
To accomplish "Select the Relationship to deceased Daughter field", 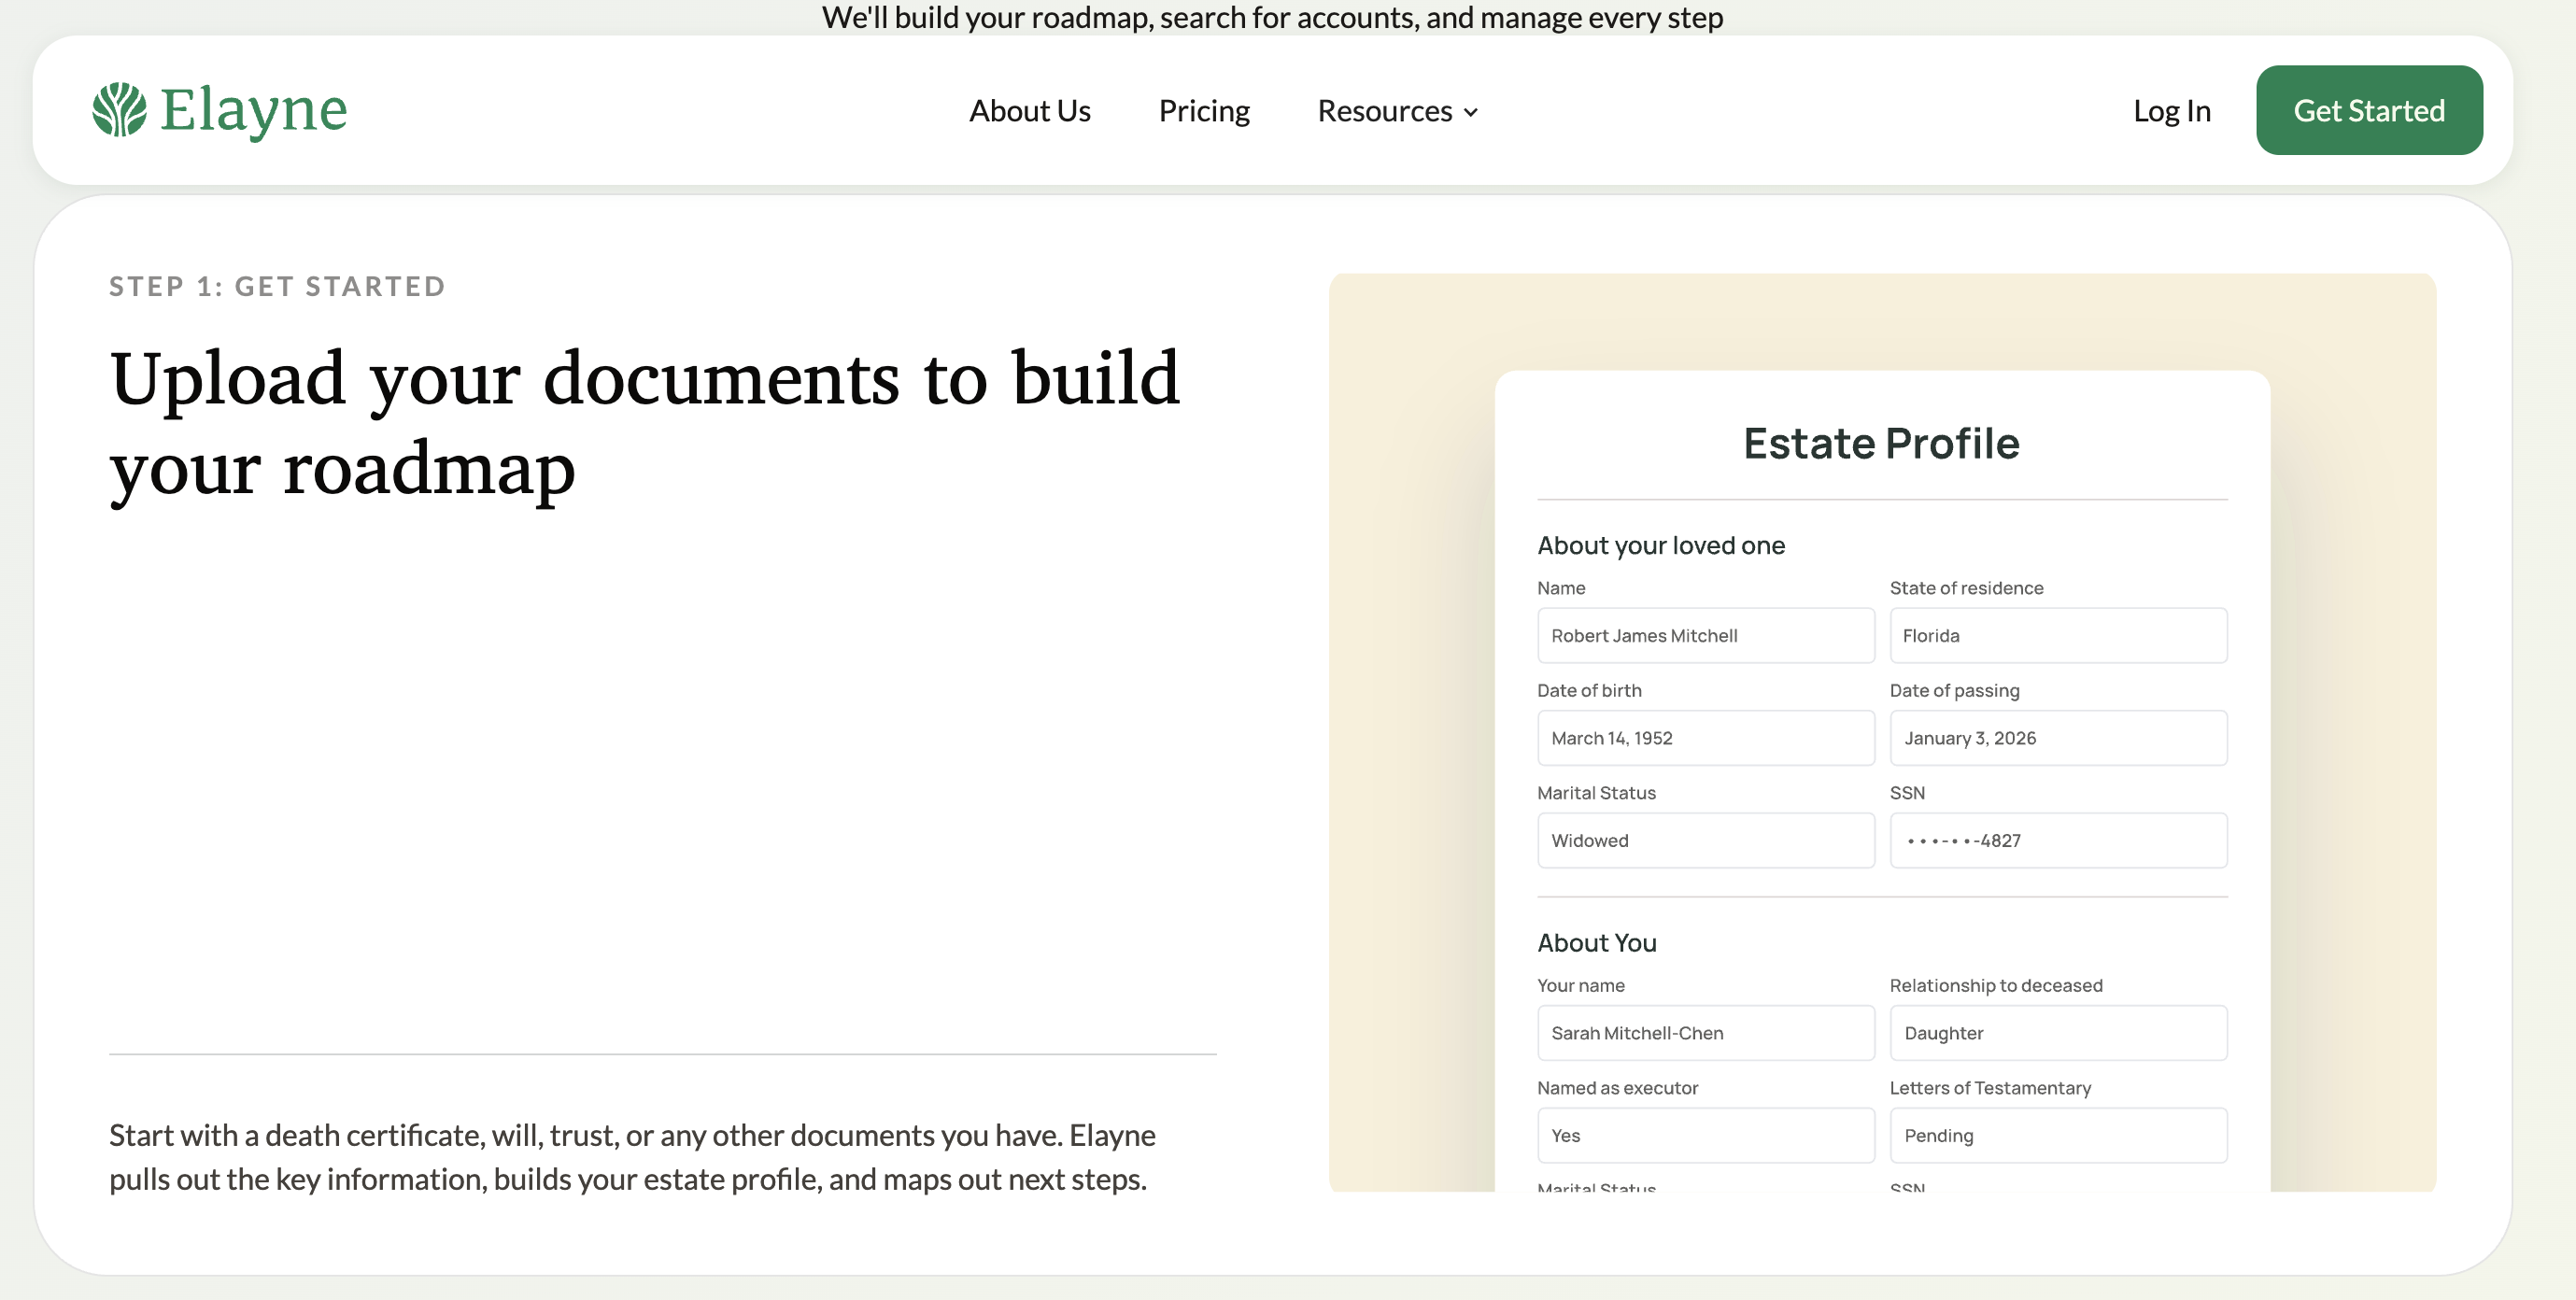I will coord(2057,1033).
